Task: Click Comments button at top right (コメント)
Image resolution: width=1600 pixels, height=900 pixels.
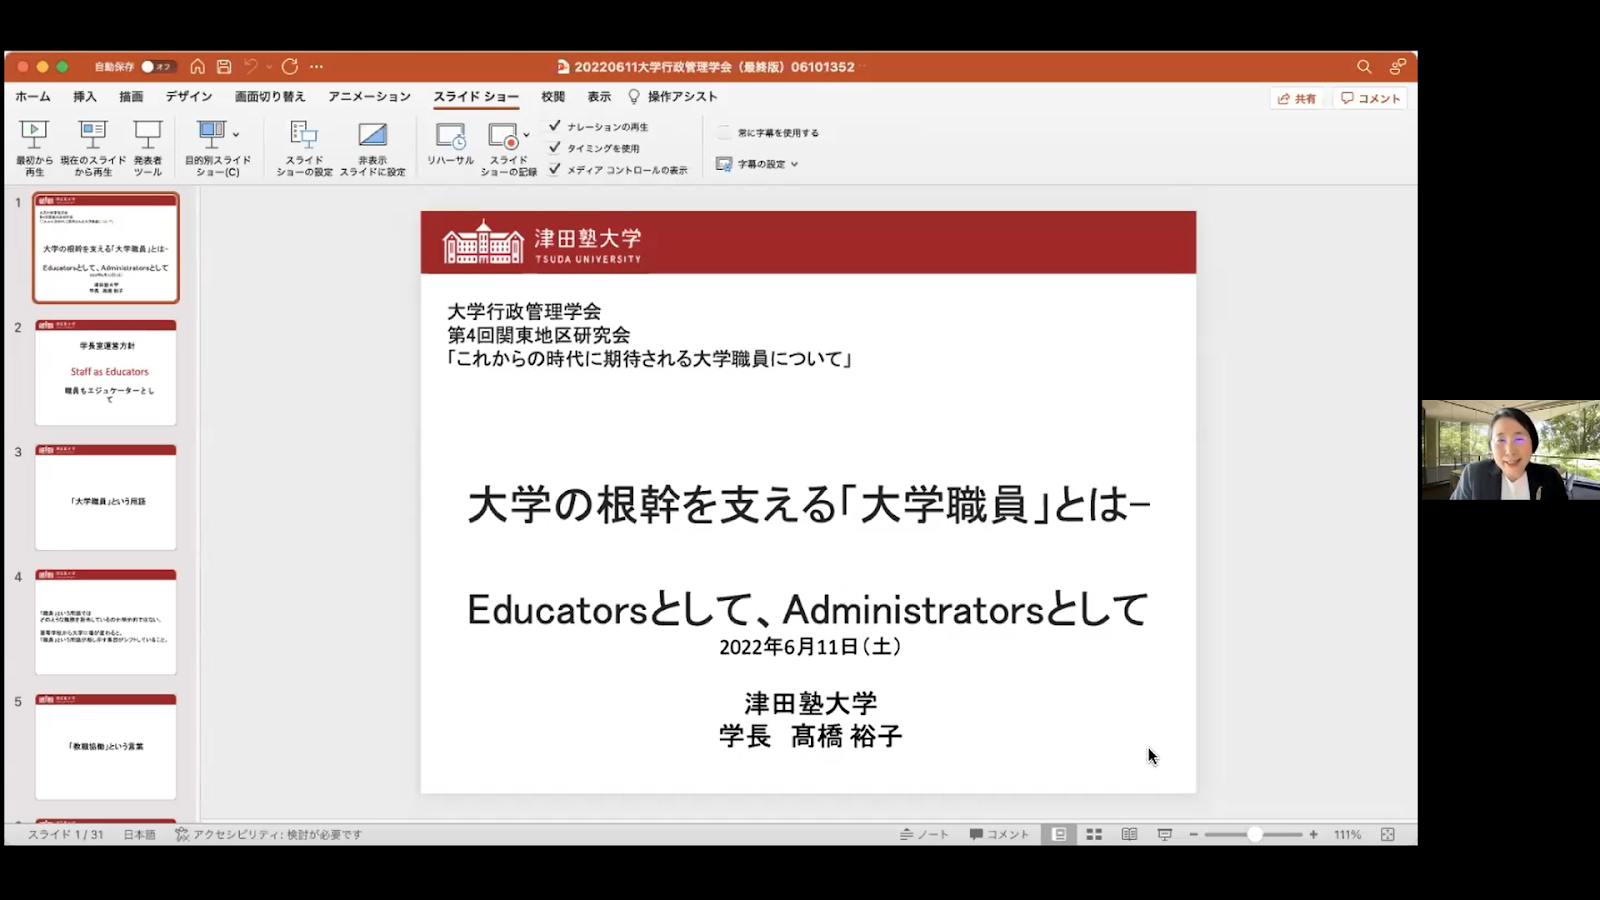Action: coord(1370,98)
